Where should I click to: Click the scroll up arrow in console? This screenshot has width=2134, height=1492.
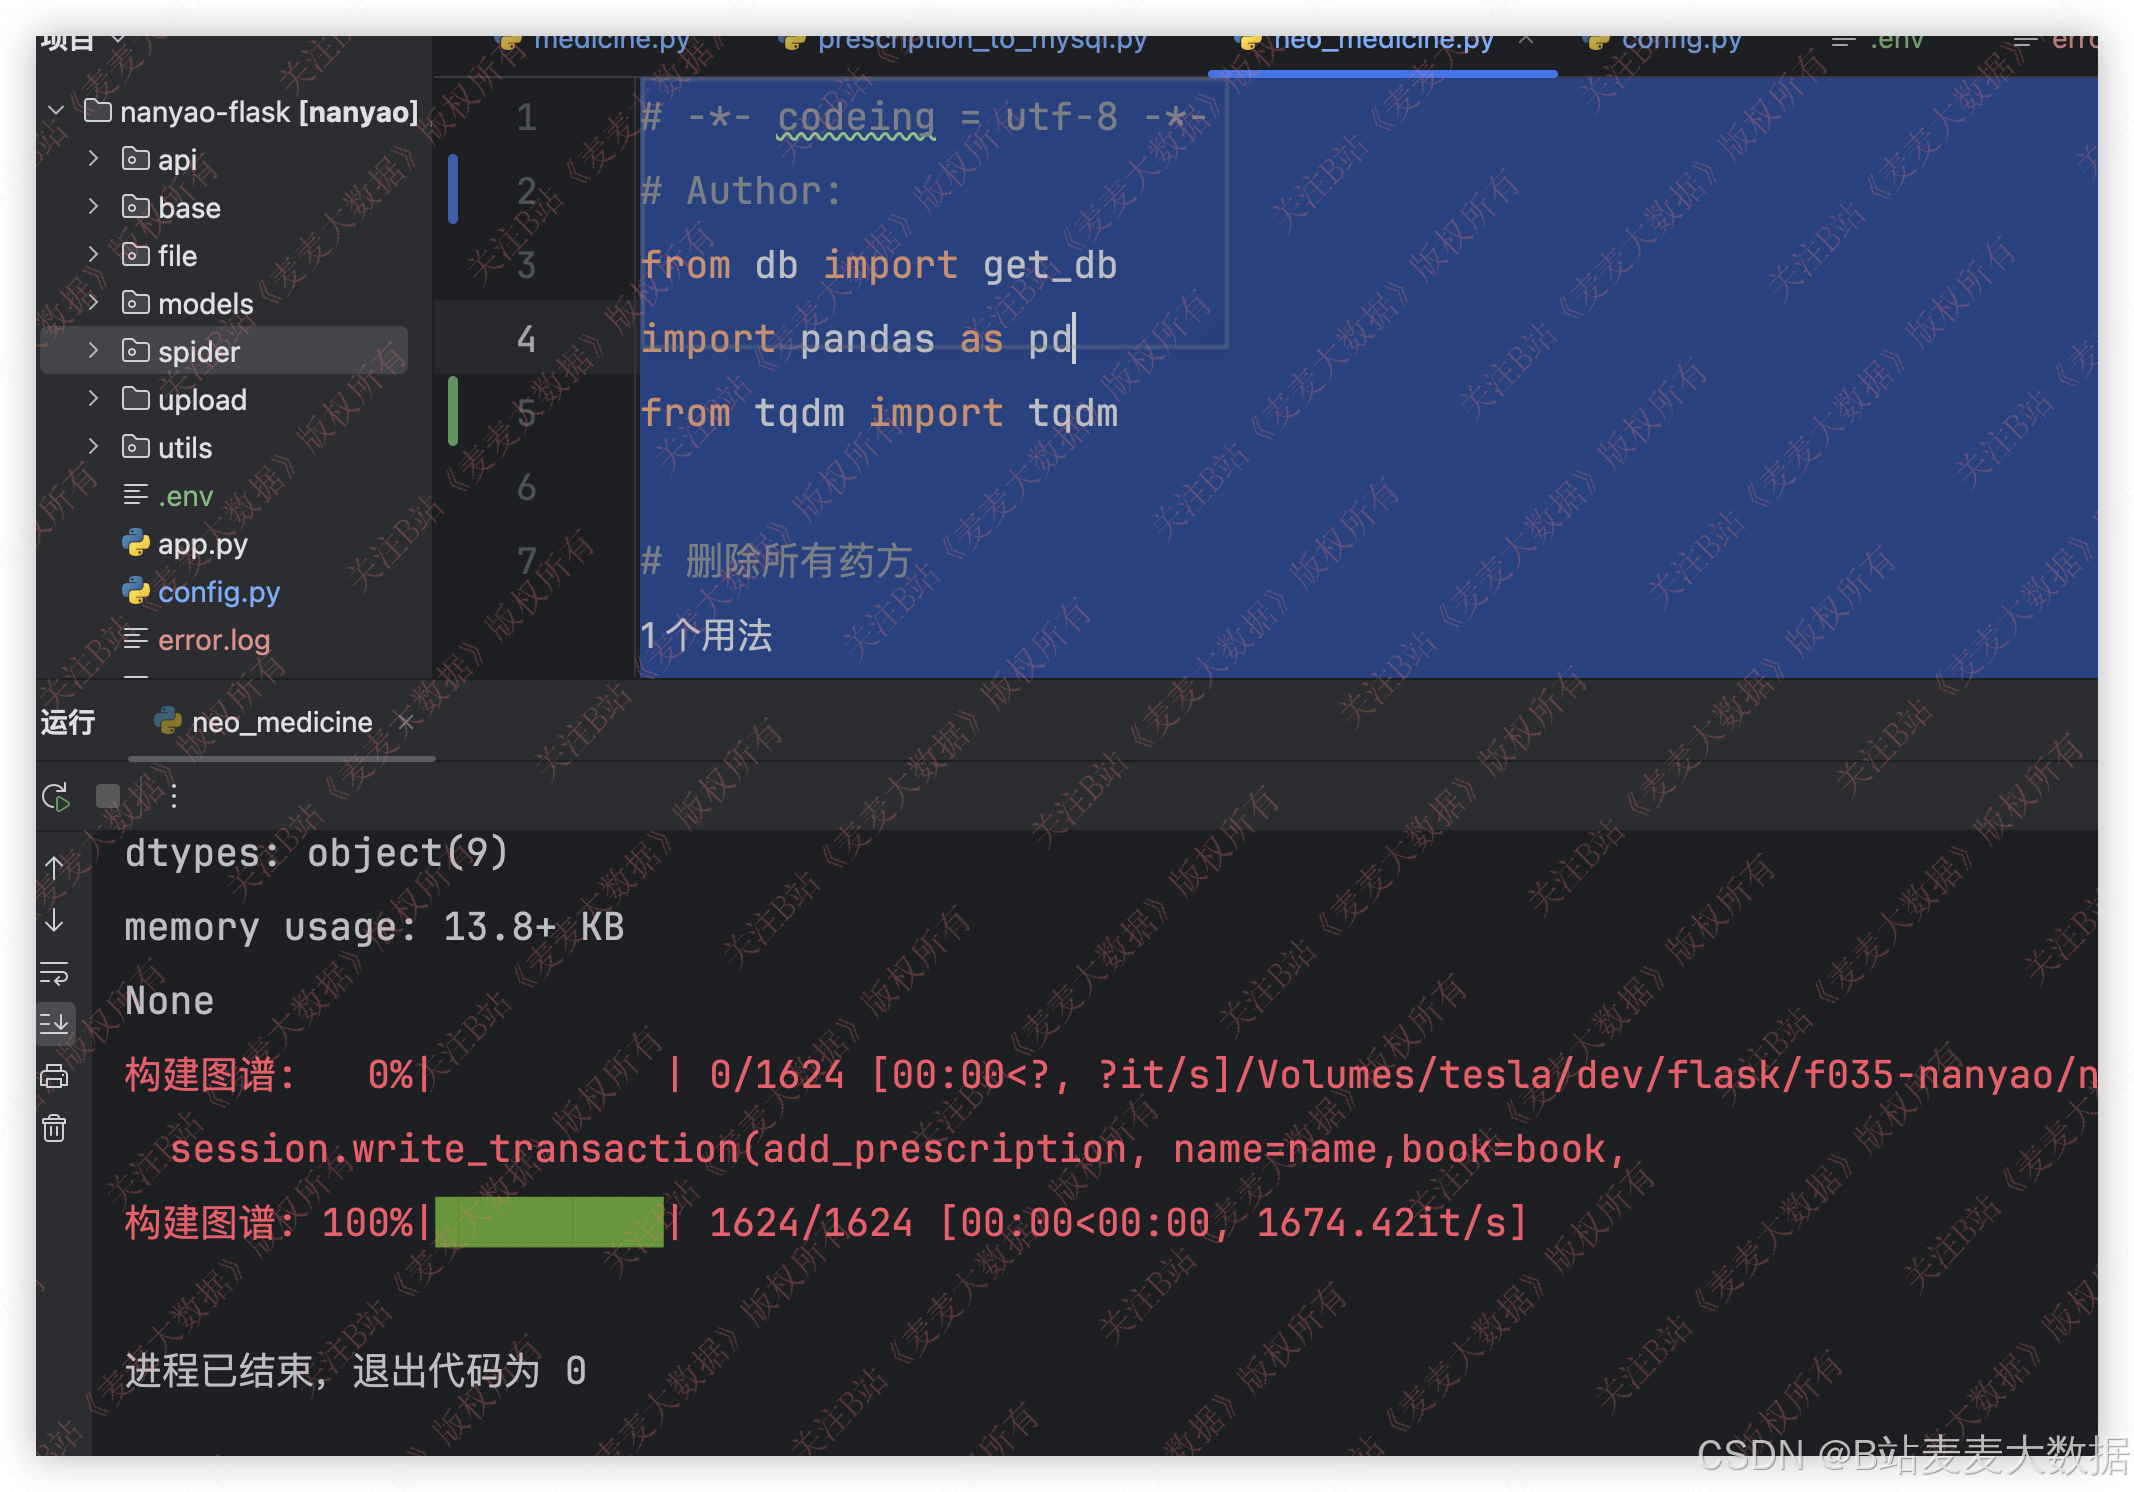coord(54,867)
